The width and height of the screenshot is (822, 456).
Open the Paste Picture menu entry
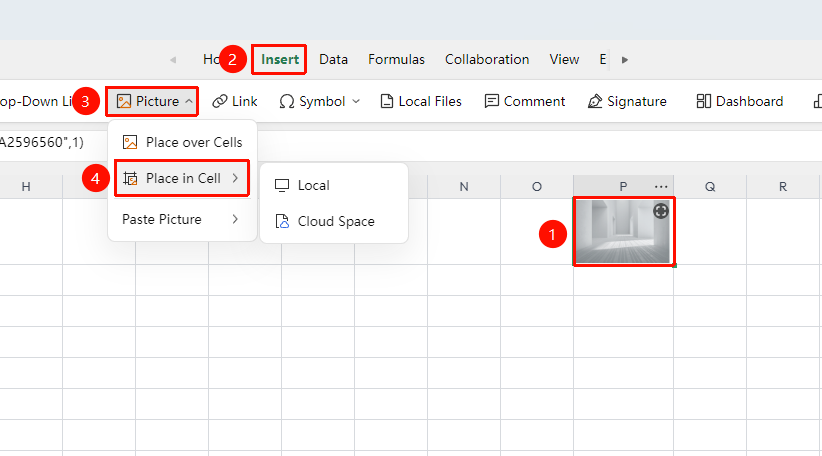pyautogui.click(x=181, y=219)
